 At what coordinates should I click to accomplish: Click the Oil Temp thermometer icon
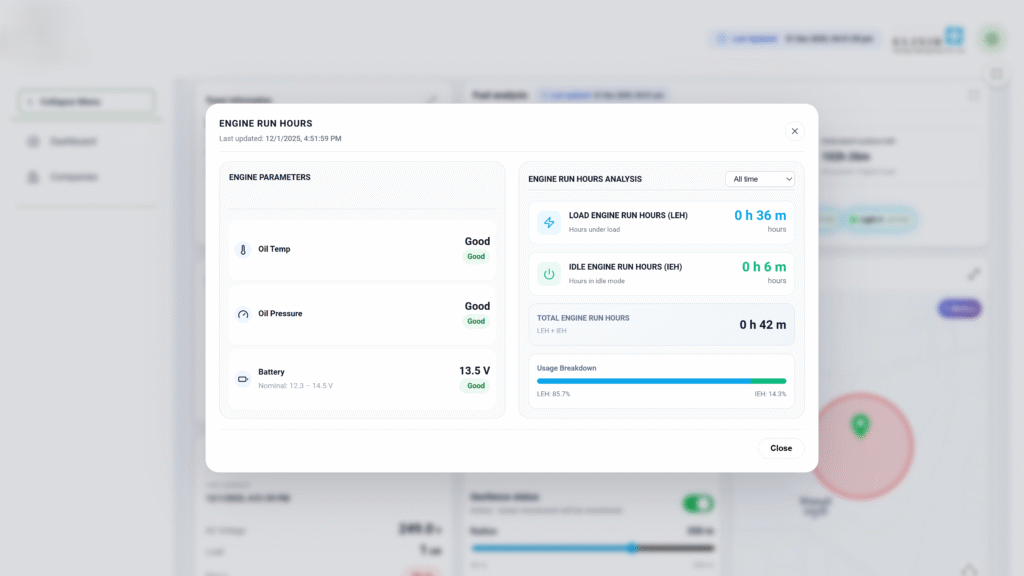[243, 249]
